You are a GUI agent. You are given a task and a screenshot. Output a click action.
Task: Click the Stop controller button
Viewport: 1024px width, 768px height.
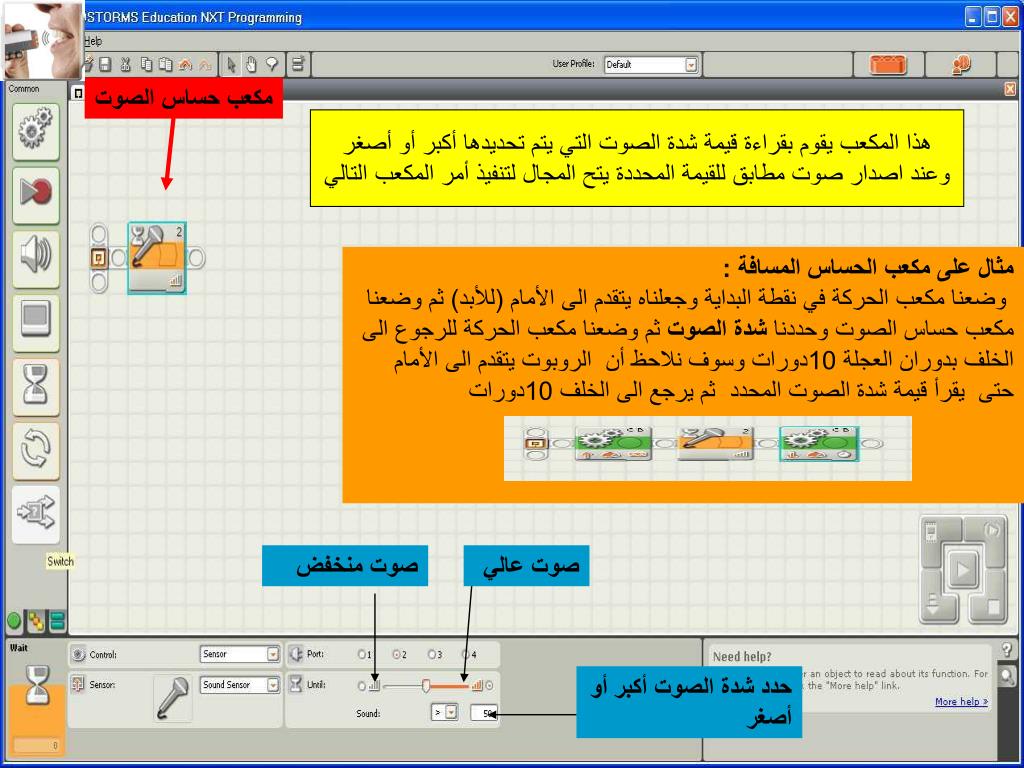coord(993,607)
